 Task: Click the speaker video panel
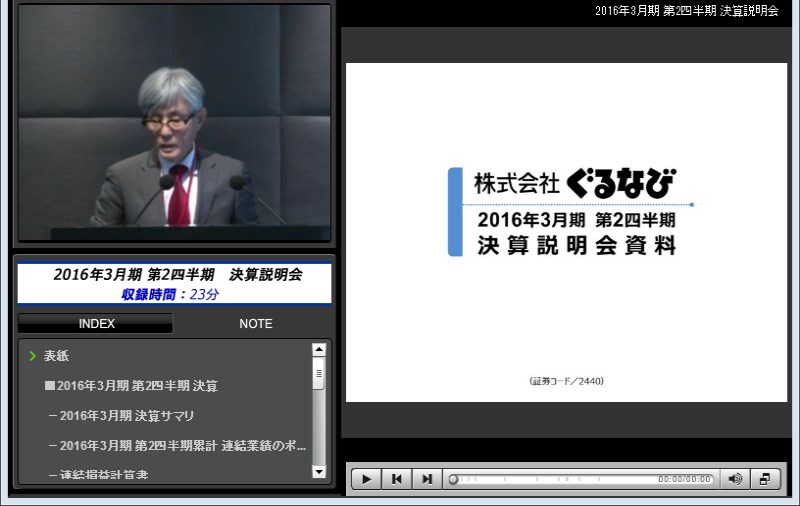click(x=174, y=122)
